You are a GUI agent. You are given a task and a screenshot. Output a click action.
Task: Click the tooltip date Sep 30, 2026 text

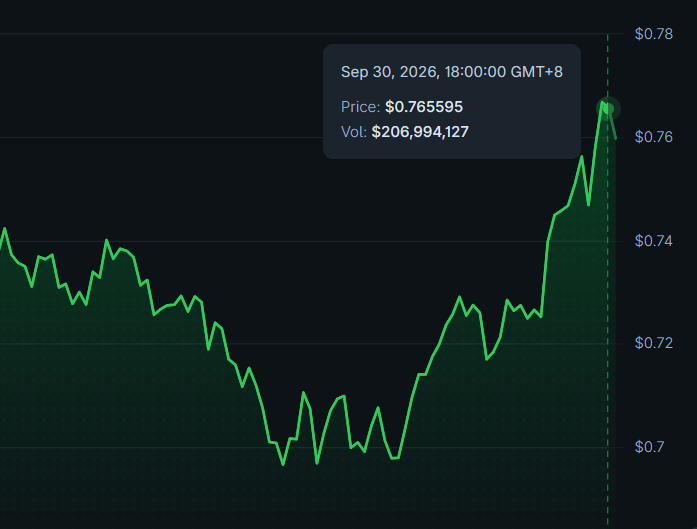click(452, 72)
